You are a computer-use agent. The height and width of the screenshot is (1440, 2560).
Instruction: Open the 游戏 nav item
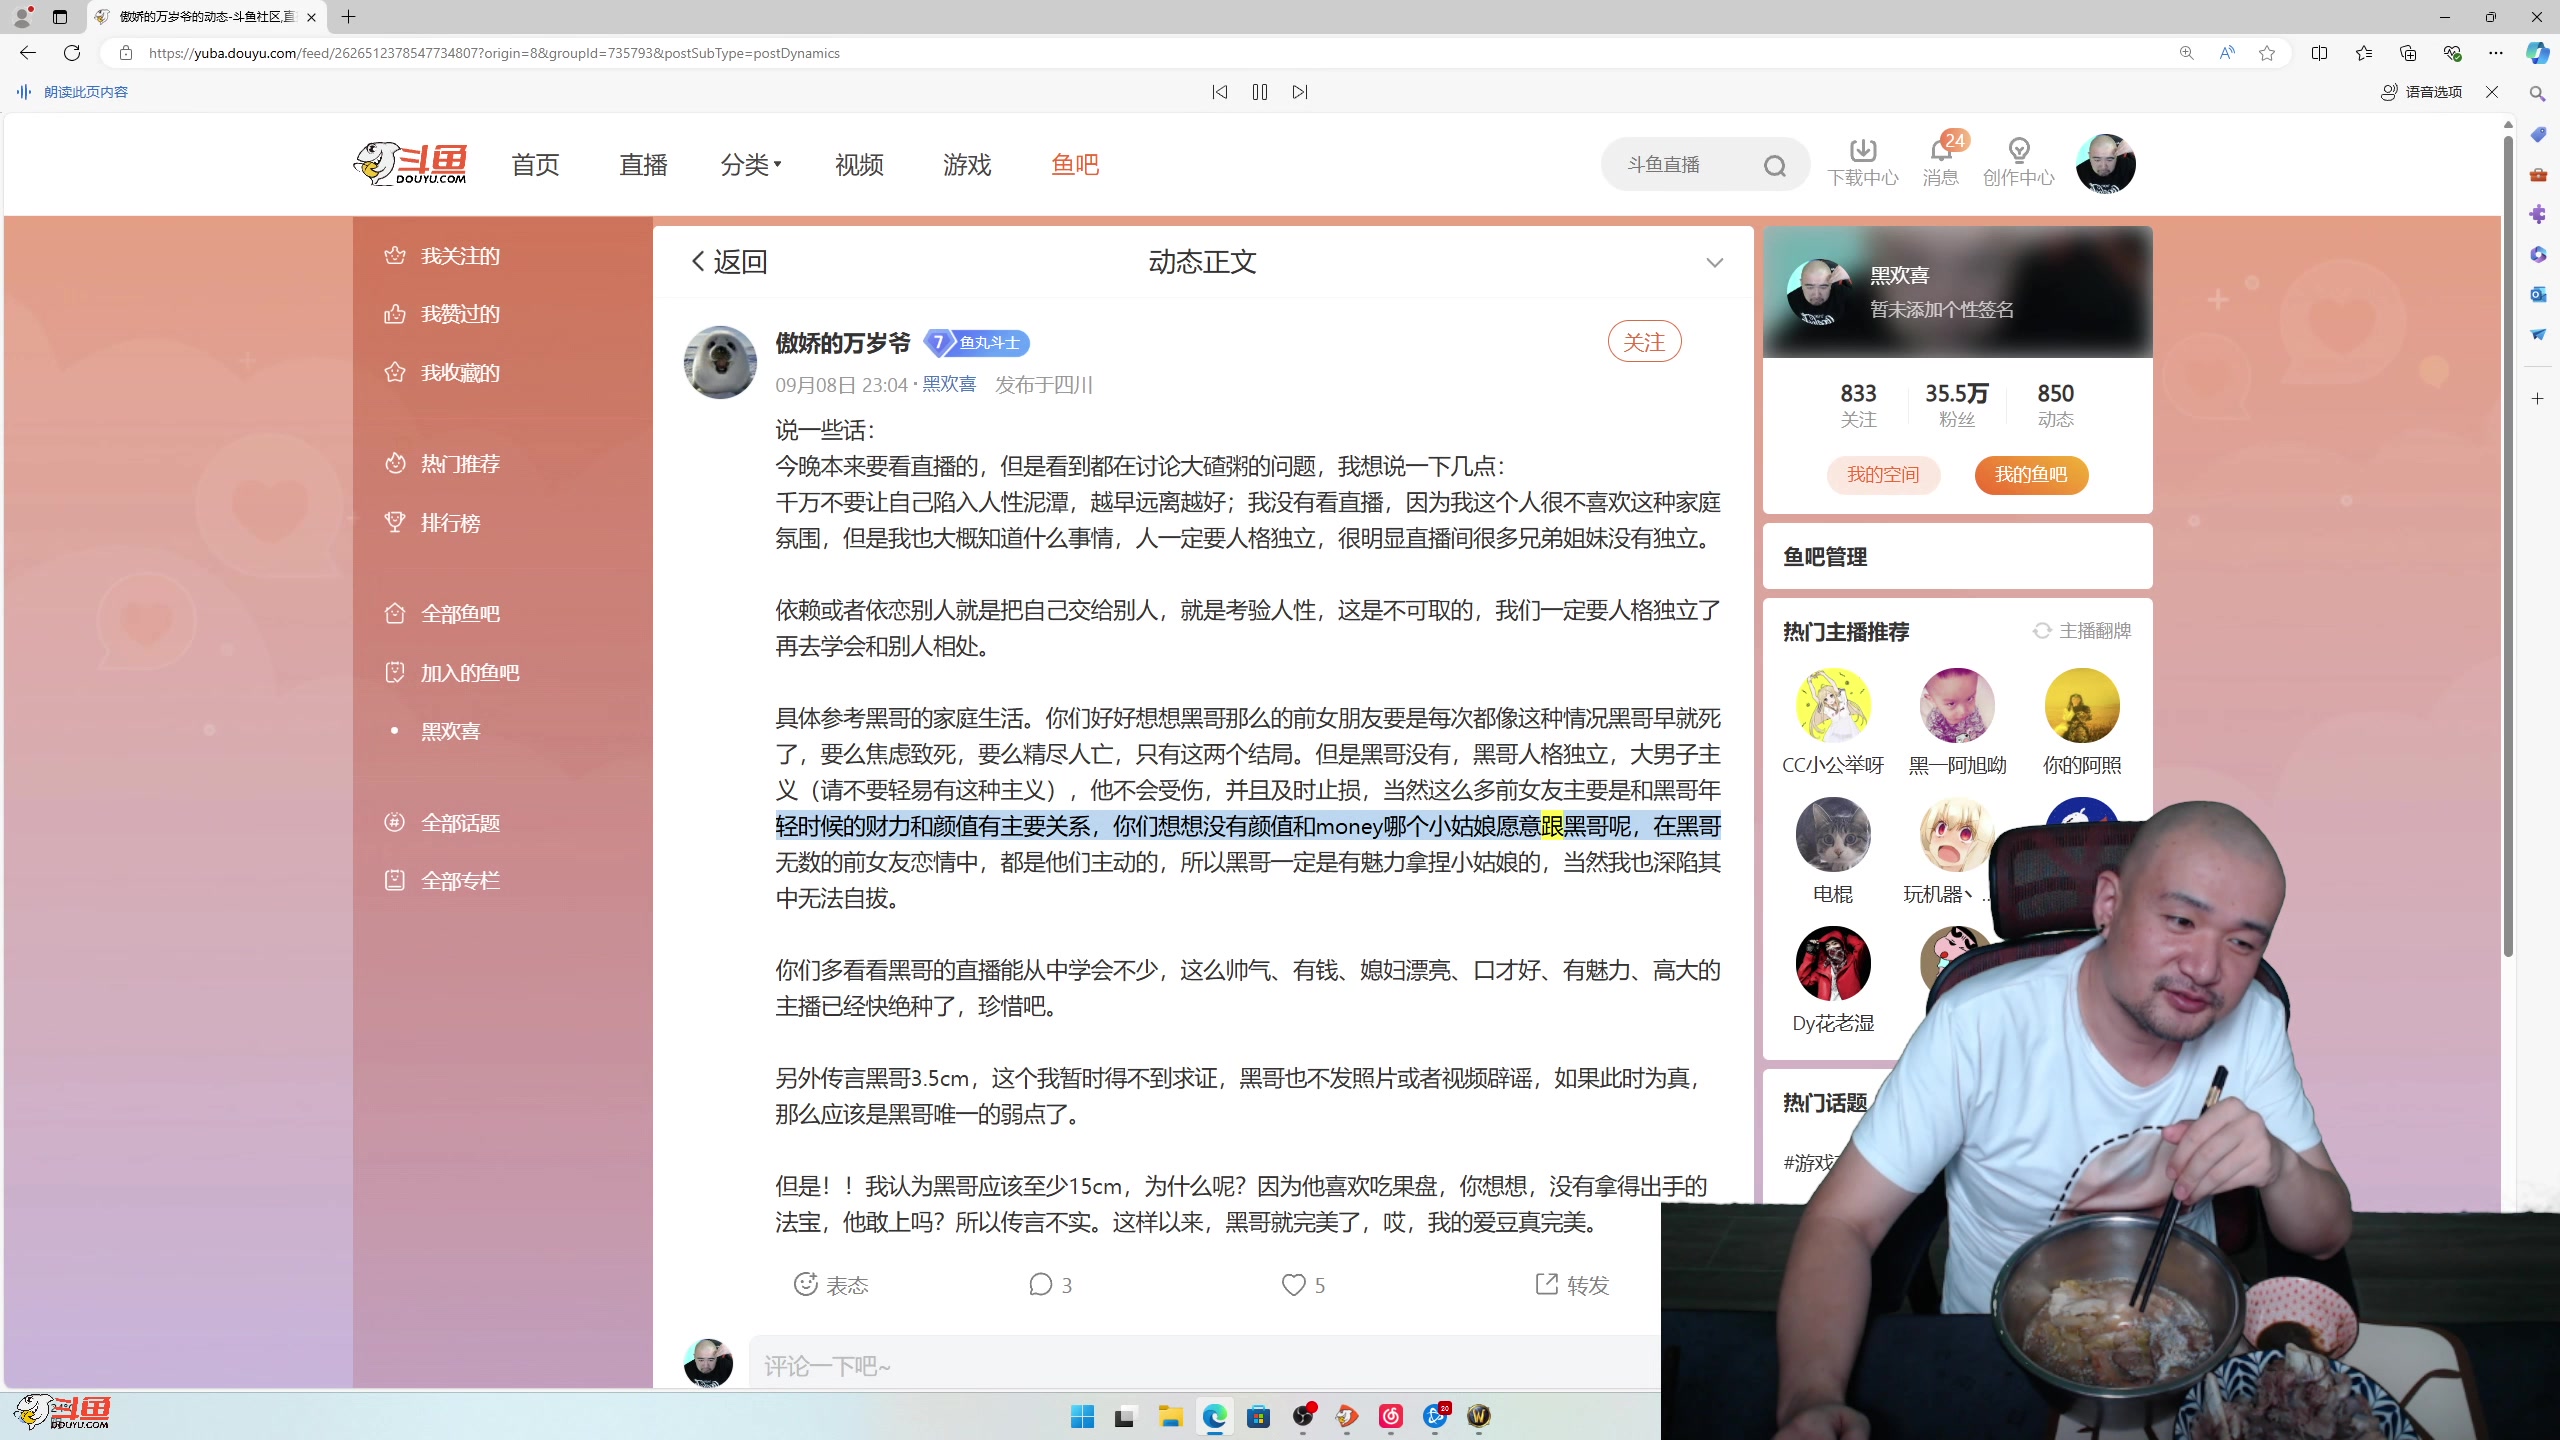pos(967,164)
